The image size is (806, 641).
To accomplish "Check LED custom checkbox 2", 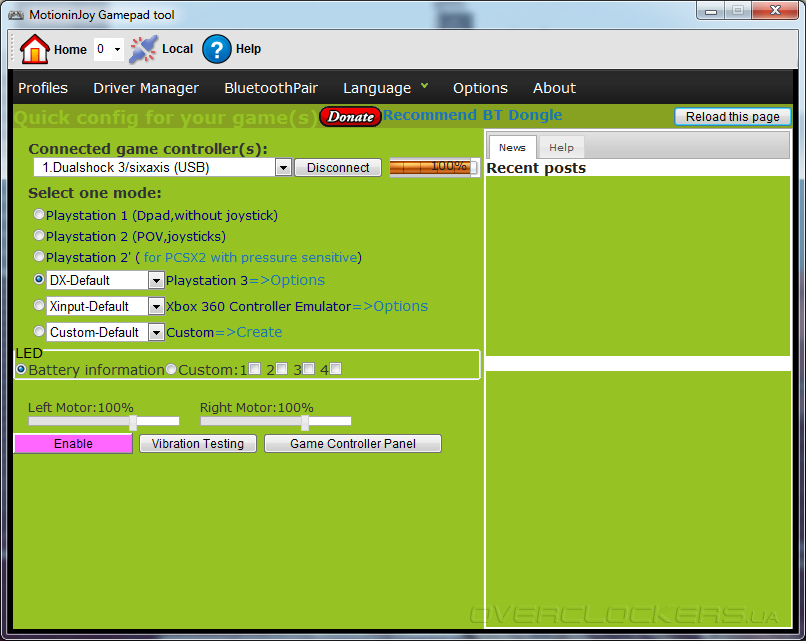I will pyautogui.click(x=281, y=369).
